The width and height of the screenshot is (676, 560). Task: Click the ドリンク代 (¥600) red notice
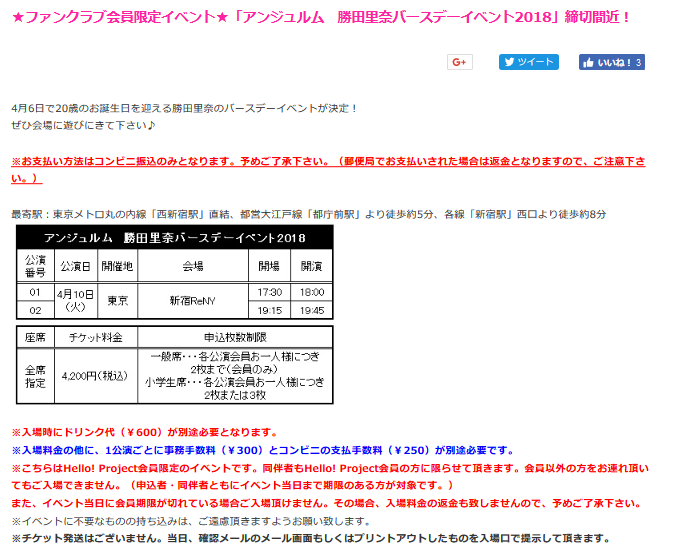[145, 432]
